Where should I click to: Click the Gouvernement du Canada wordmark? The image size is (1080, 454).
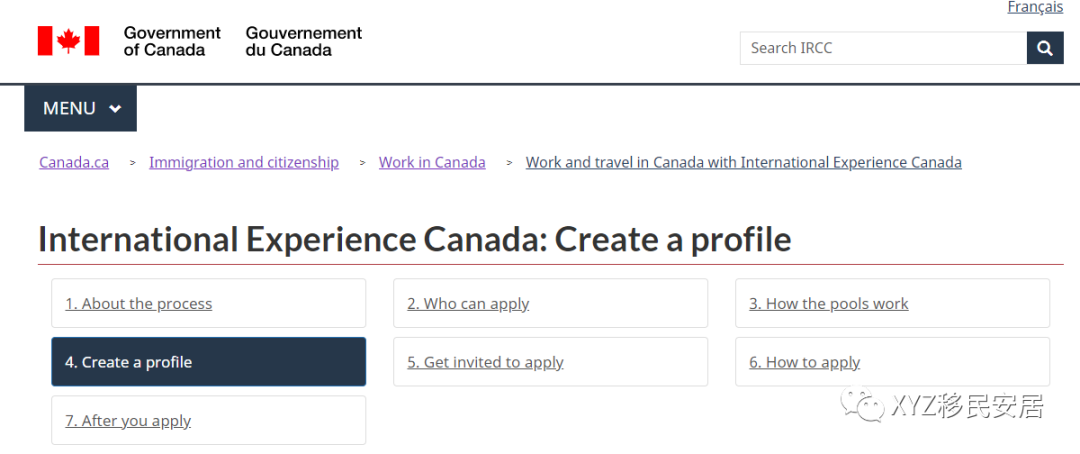coord(304,41)
